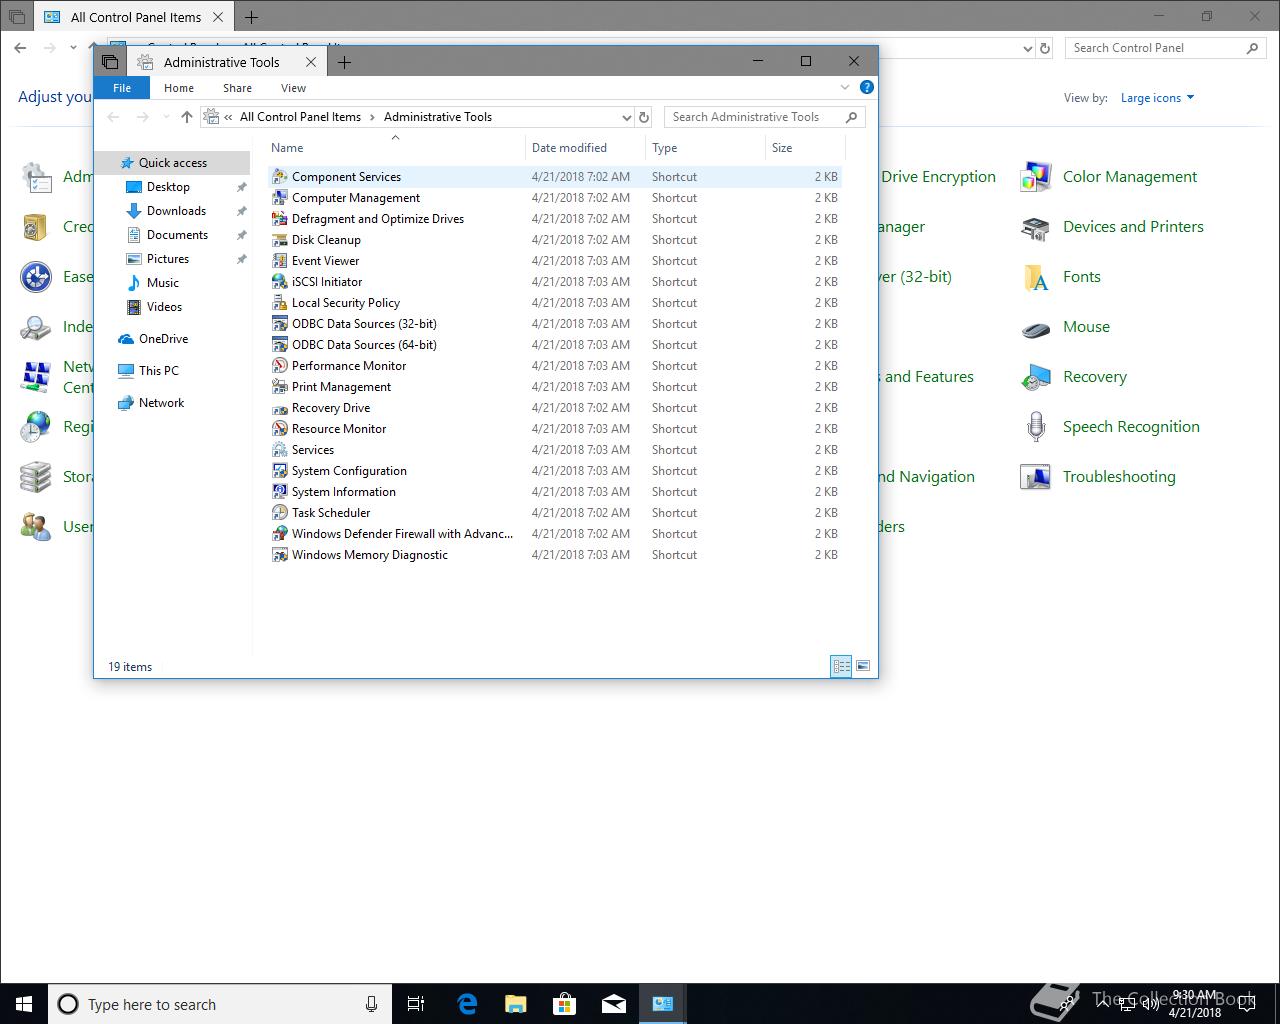Open the Windows Start menu
The image size is (1280, 1024).
coord(24,1004)
